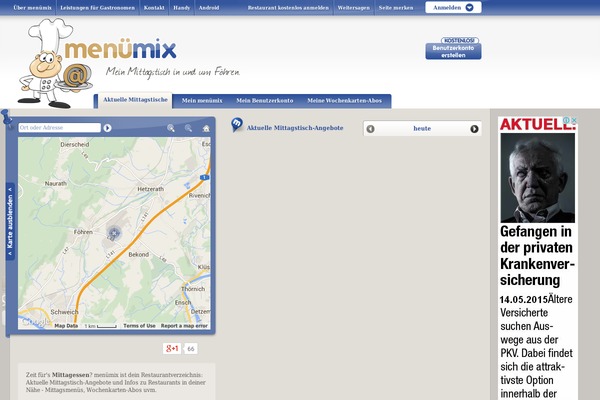This screenshot has width=600, height=400.
Task: Click Map Data label on map
Action: 66,326
